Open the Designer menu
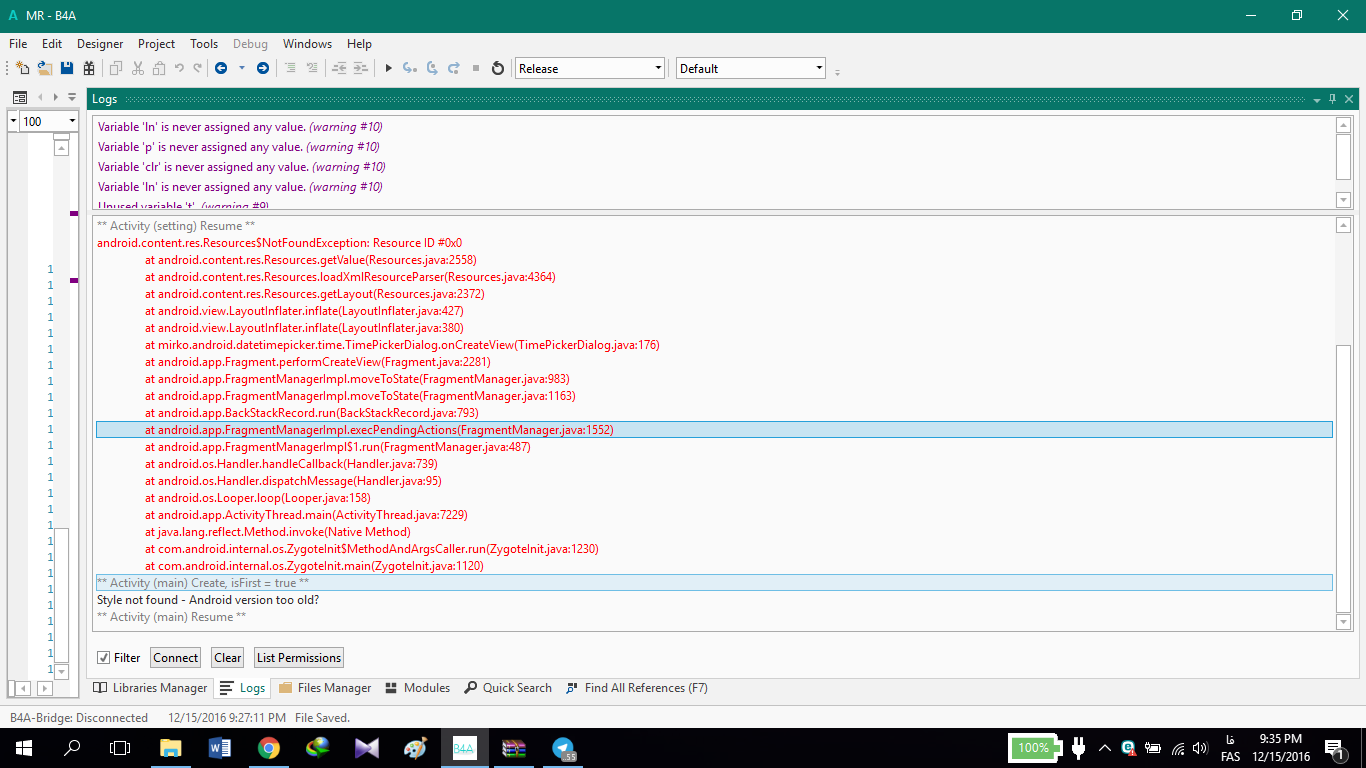Image resolution: width=1366 pixels, height=768 pixels. (100, 44)
